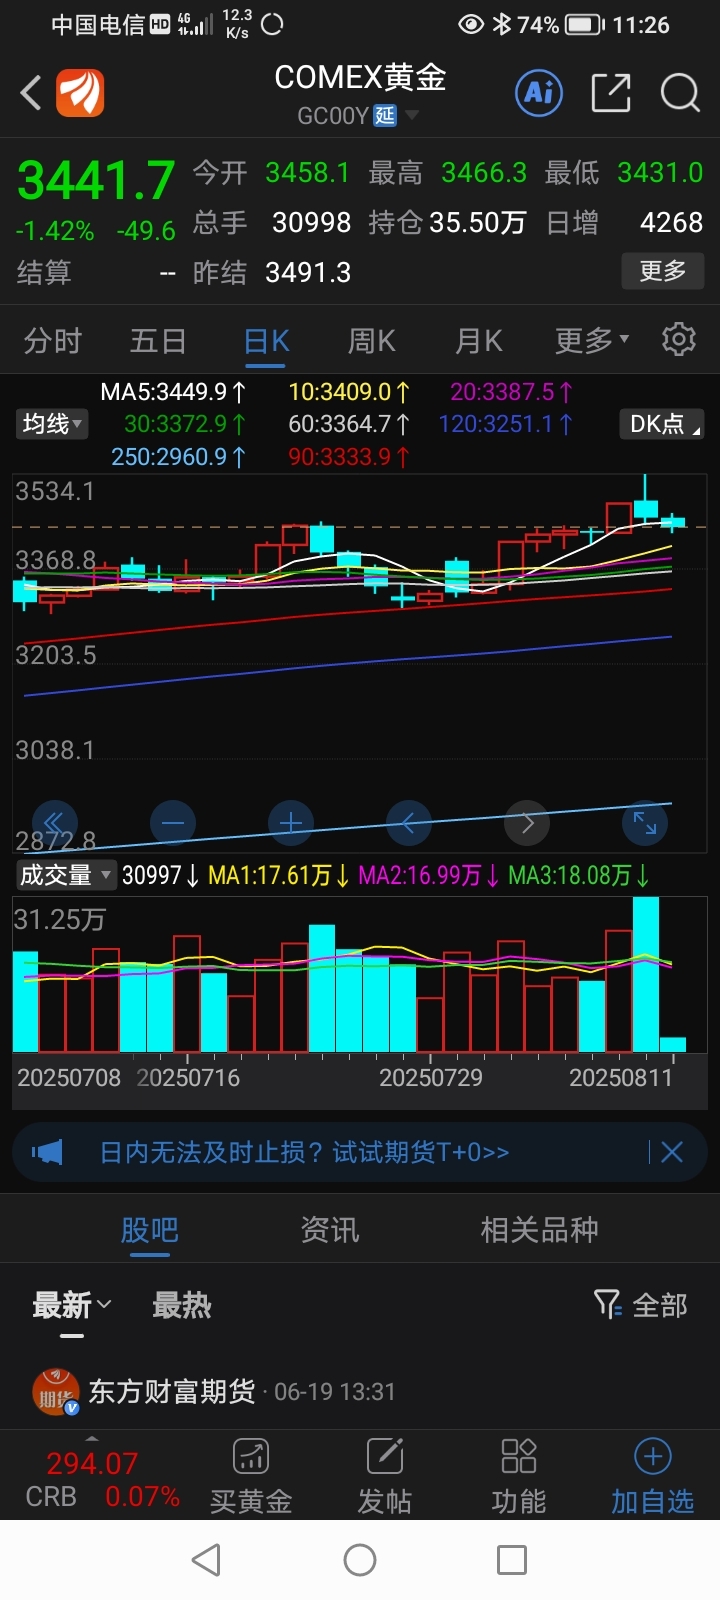The width and height of the screenshot is (720, 1600).
Task: Toggle the DK点 indicator
Action: pyautogui.click(x=662, y=424)
